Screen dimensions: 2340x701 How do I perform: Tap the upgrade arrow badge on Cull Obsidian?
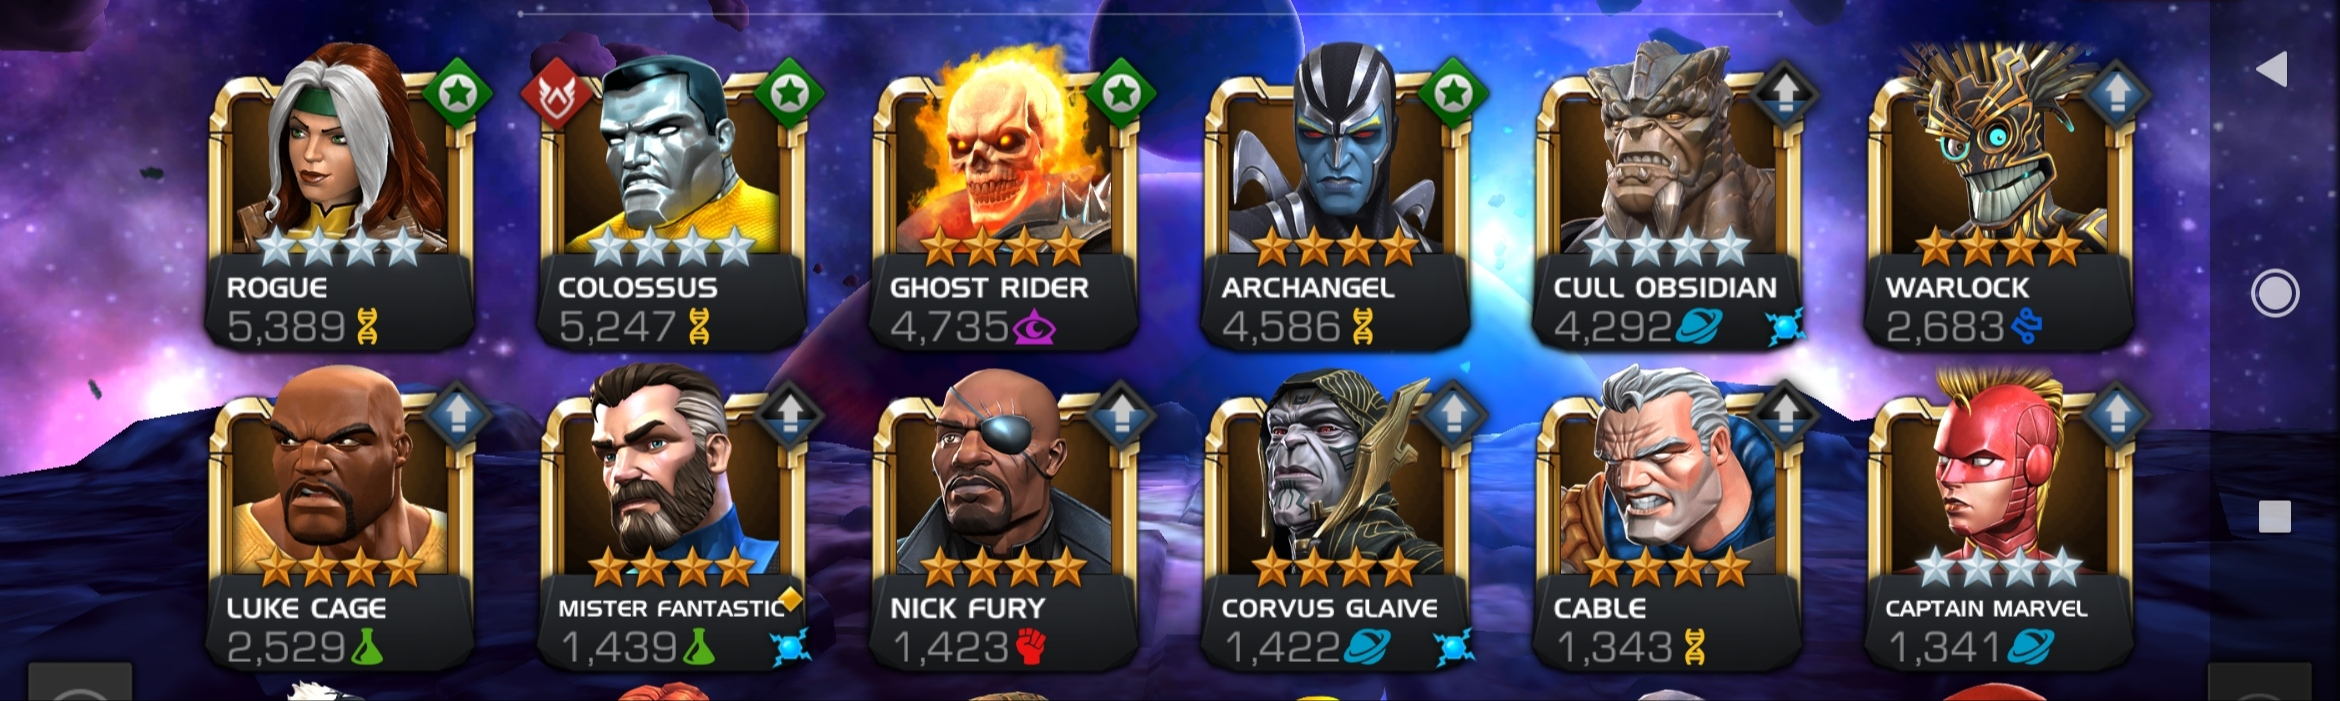(1785, 94)
